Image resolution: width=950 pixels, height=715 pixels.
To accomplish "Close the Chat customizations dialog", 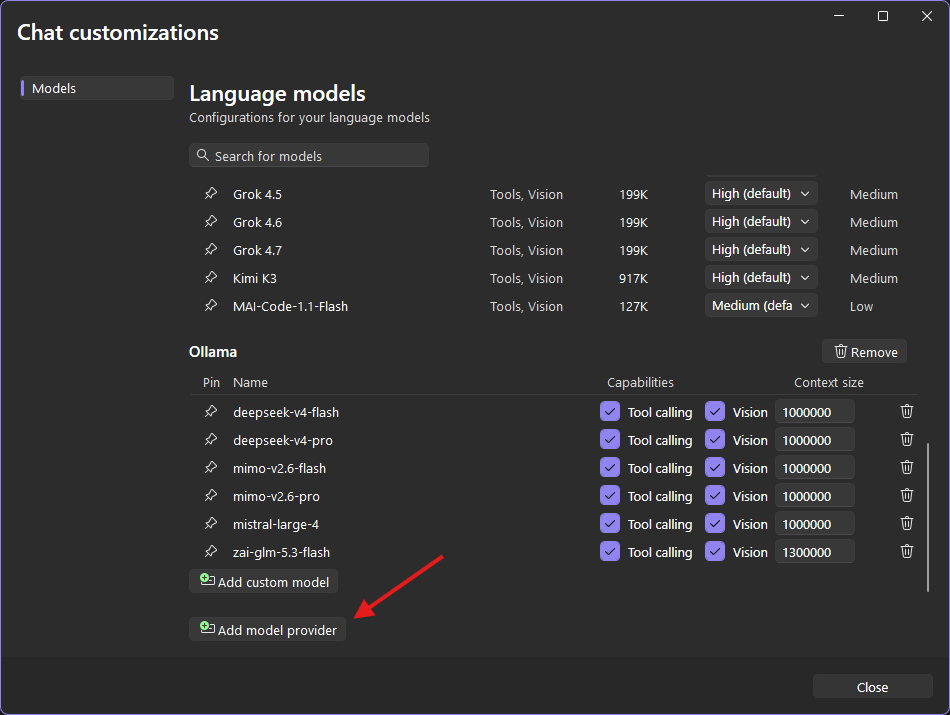I will 872,687.
